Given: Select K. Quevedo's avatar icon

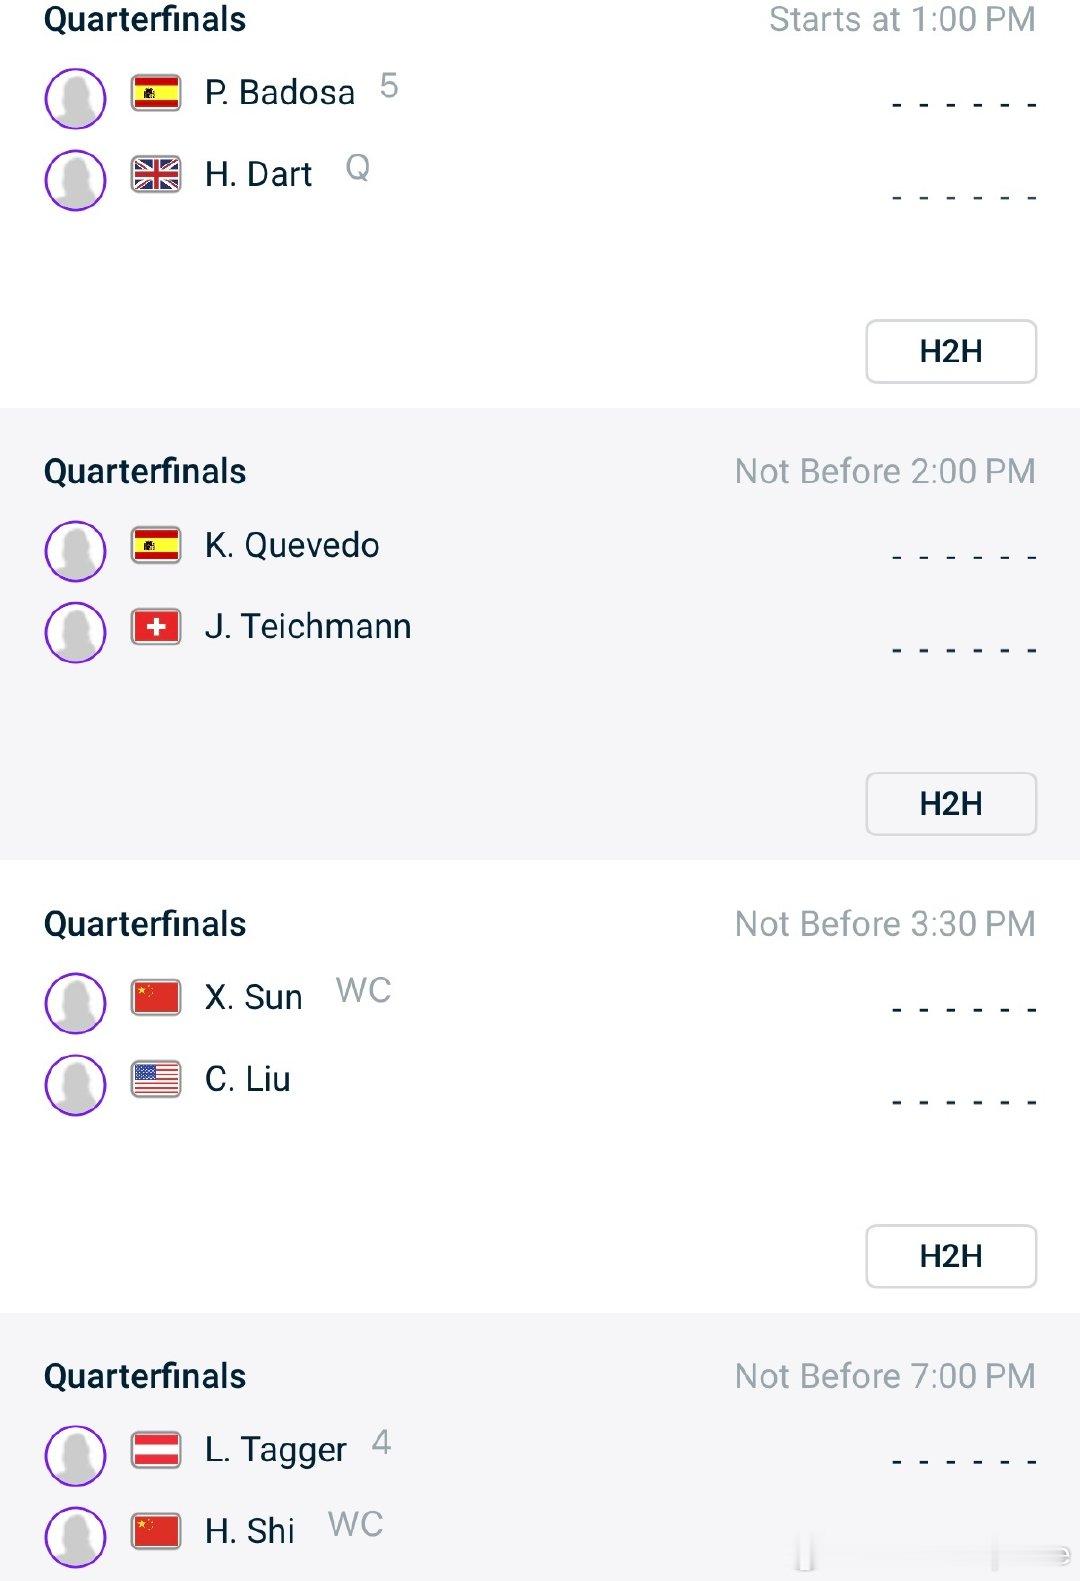Looking at the screenshot, I should [x=76, y=551].
